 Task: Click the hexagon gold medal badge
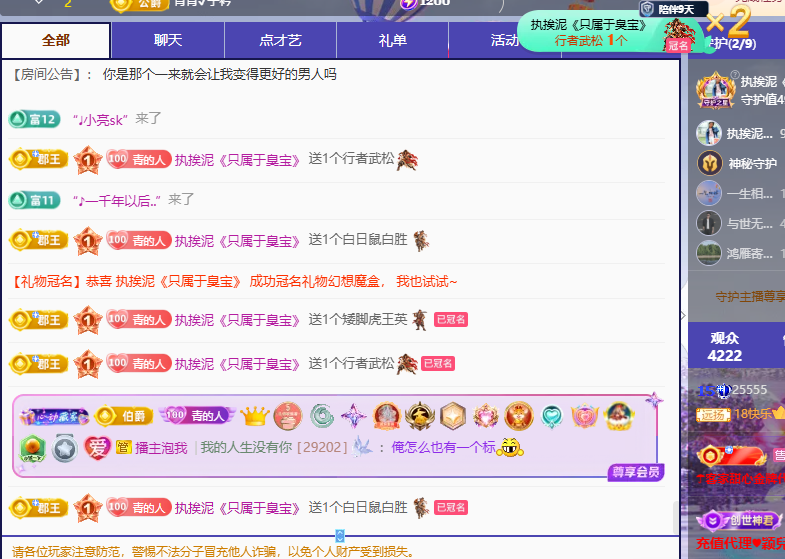tap(453, 416)
